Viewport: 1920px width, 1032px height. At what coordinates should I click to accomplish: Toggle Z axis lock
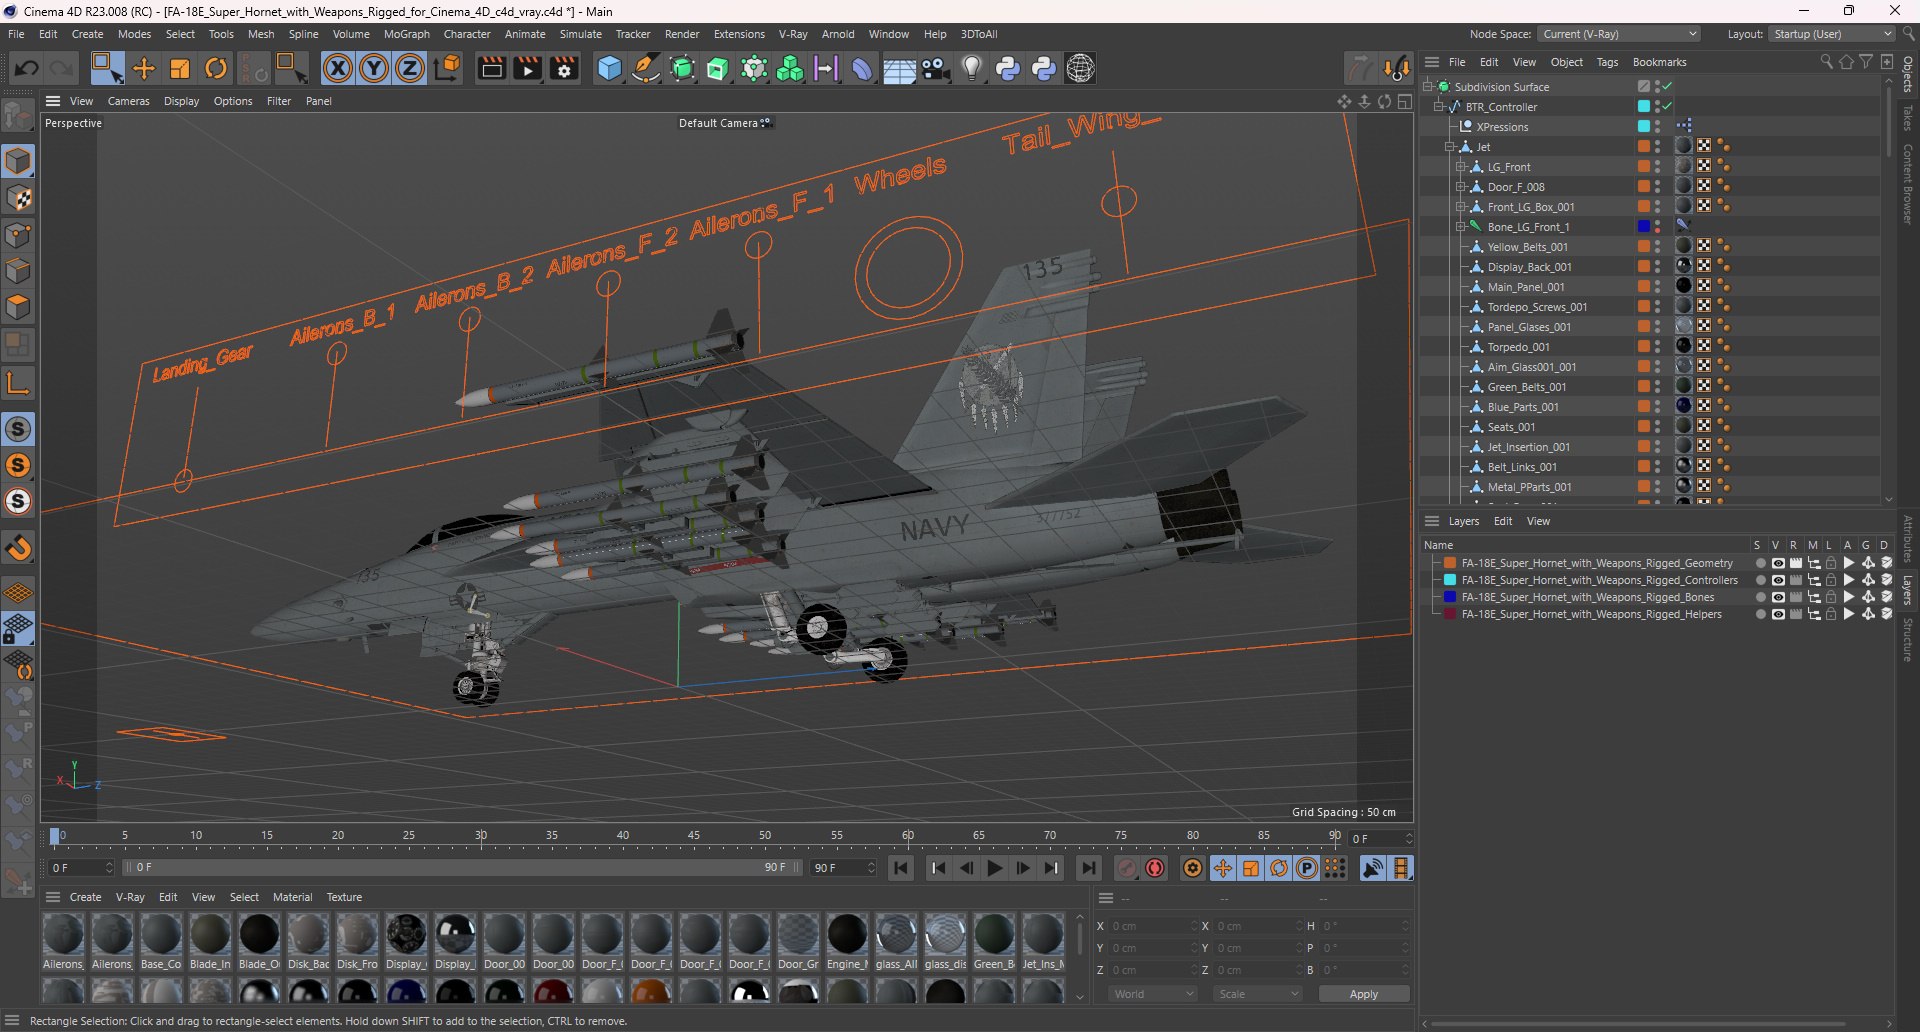tap(410, 68)
